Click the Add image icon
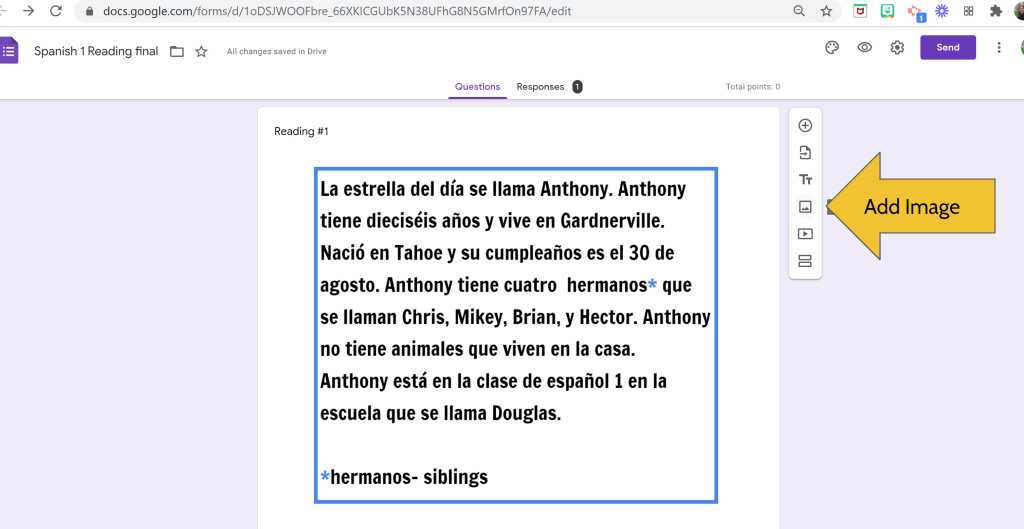The height and width of the screenshot is (529, 1024). tap(805, 207)
